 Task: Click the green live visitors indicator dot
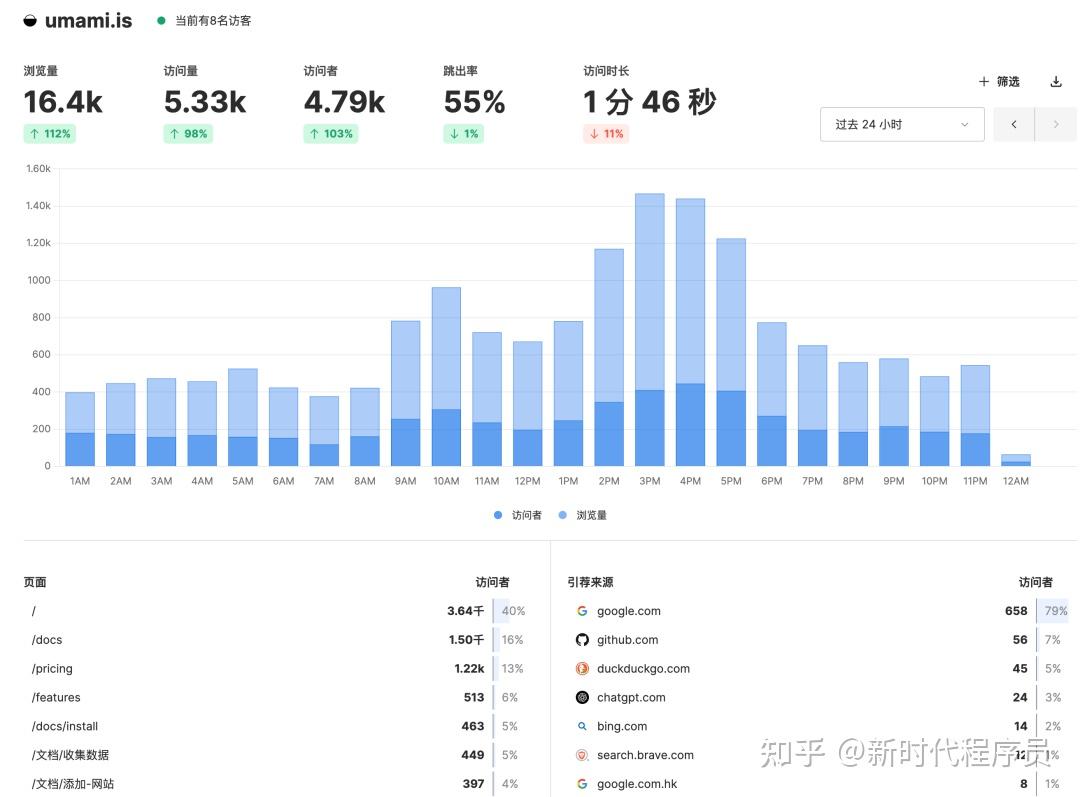(160, 19)
